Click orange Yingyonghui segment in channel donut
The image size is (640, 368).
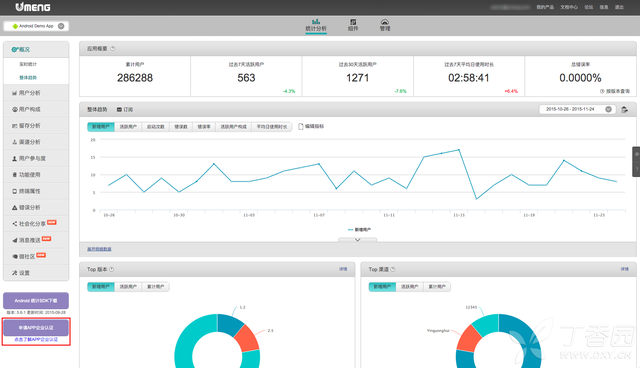tap(469, 339)
